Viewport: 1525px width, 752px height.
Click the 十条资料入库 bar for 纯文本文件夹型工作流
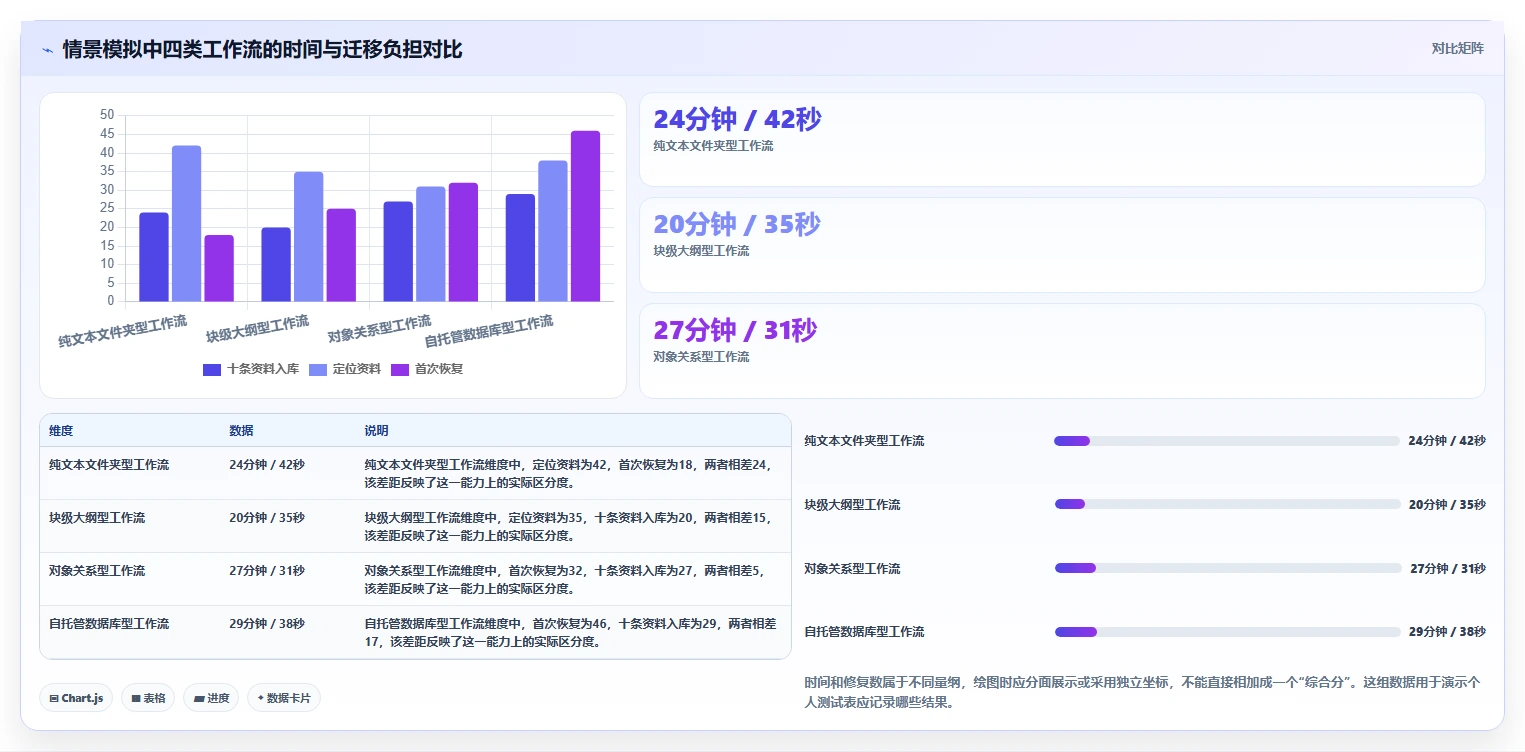154,257
